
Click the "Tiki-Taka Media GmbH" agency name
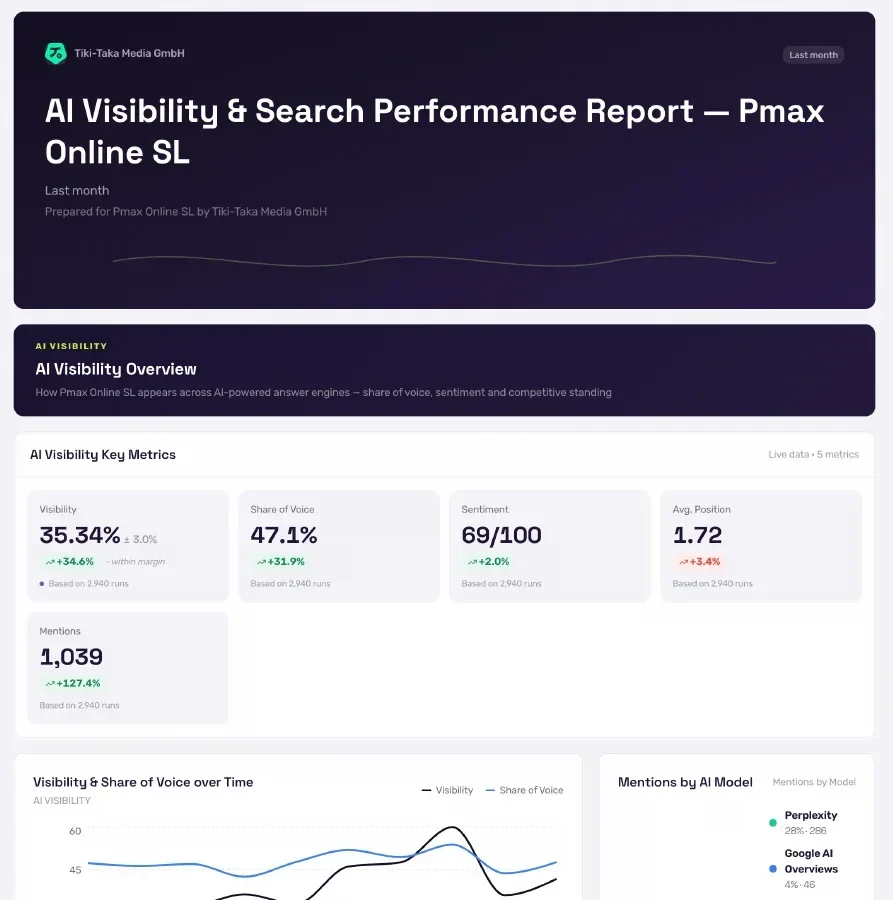[x=129, y=53]
